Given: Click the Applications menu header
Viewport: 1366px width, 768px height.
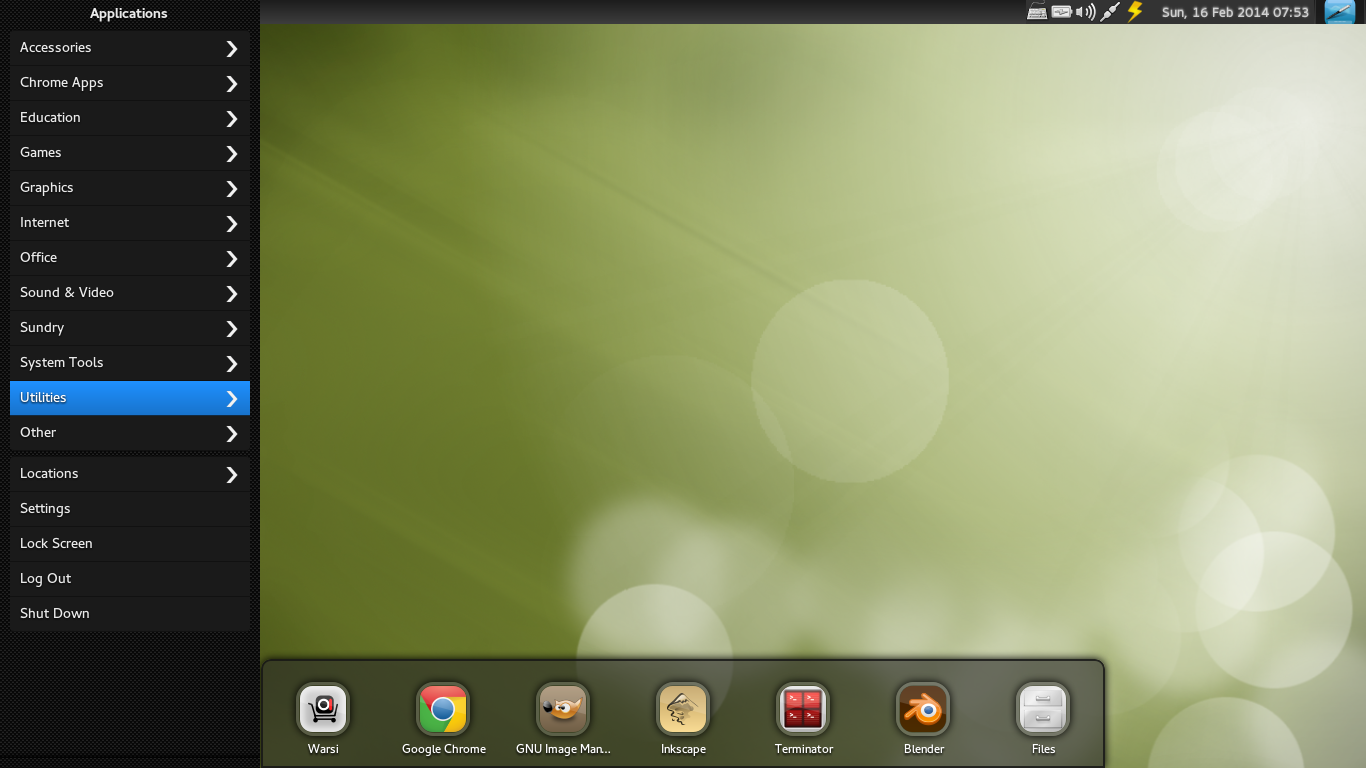Looking at the screenshot, I should pos(129,13).
